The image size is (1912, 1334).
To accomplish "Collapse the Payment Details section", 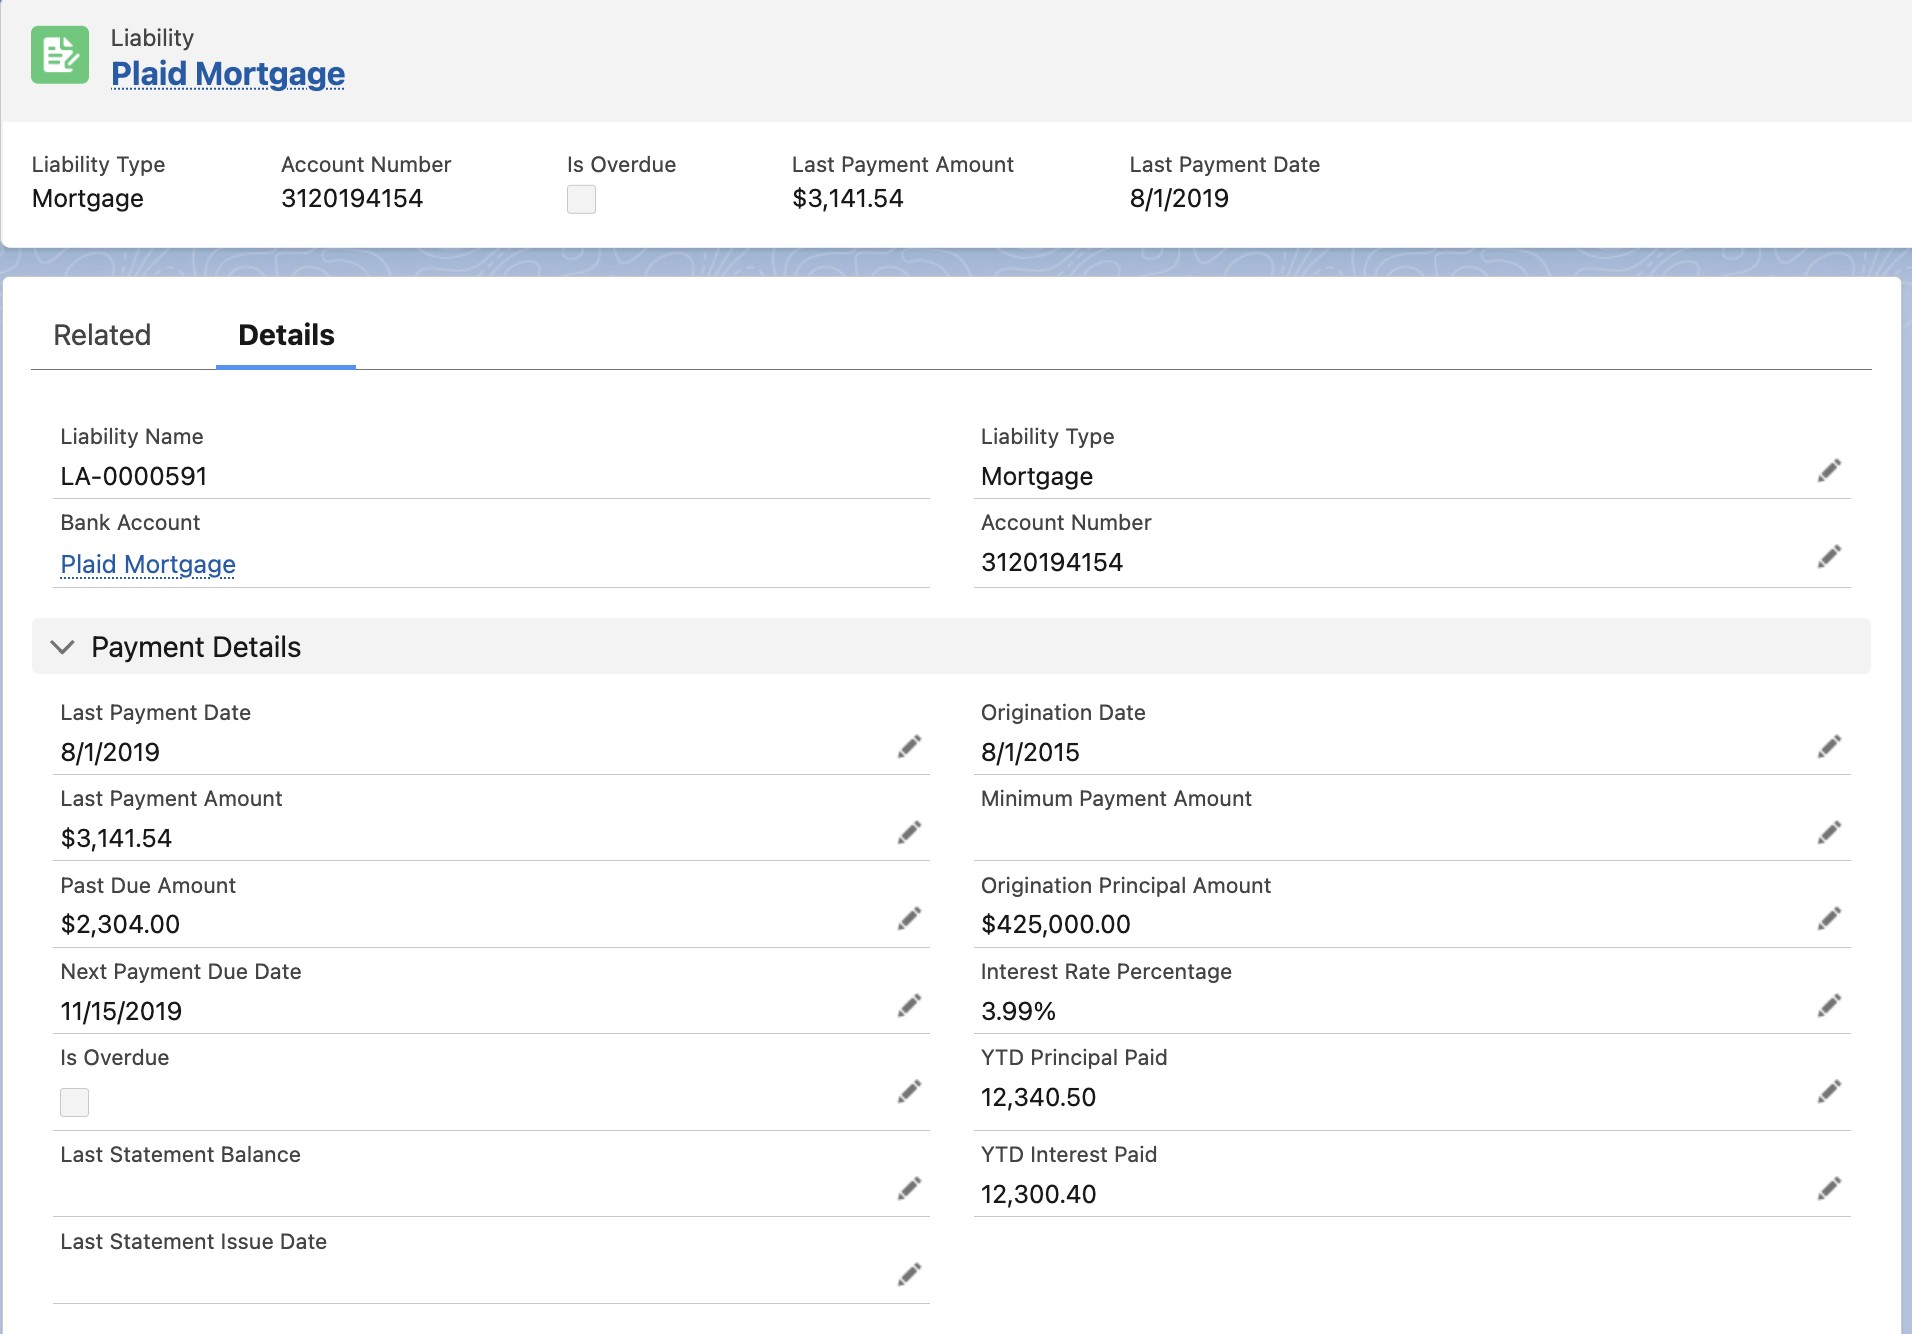I will [63, 647].
